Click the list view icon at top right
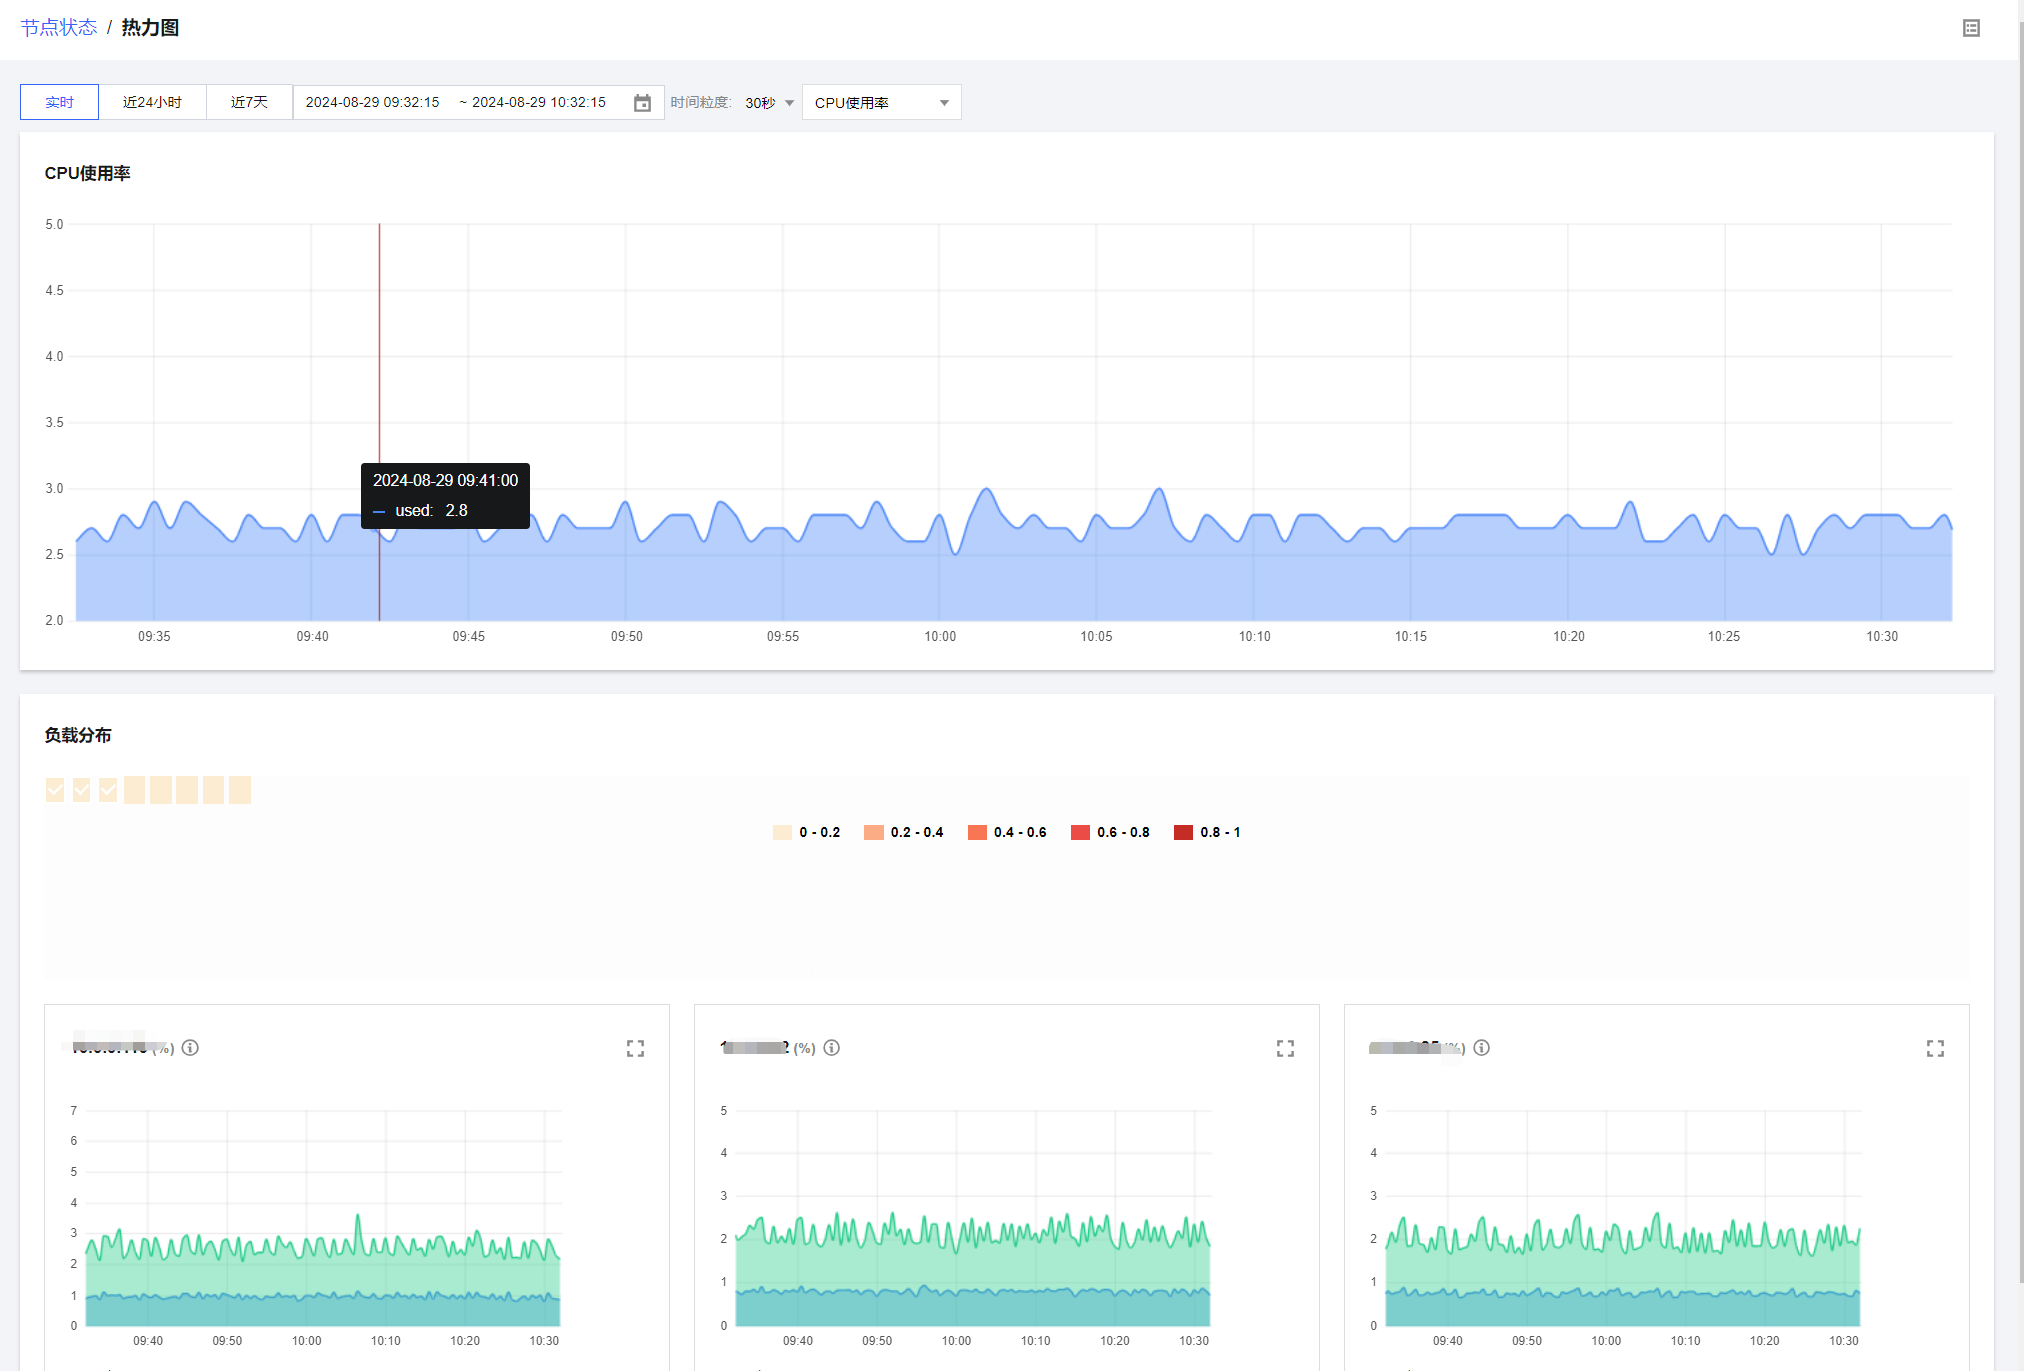The width and height of the screenshot is (2024, 1371). click(1971, 28)
